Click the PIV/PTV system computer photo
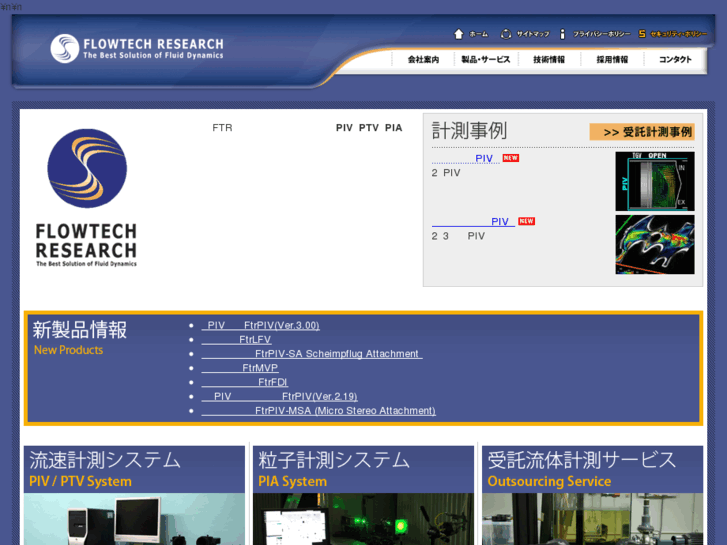This screenshot has width=727, height=545. coord(134,519)
